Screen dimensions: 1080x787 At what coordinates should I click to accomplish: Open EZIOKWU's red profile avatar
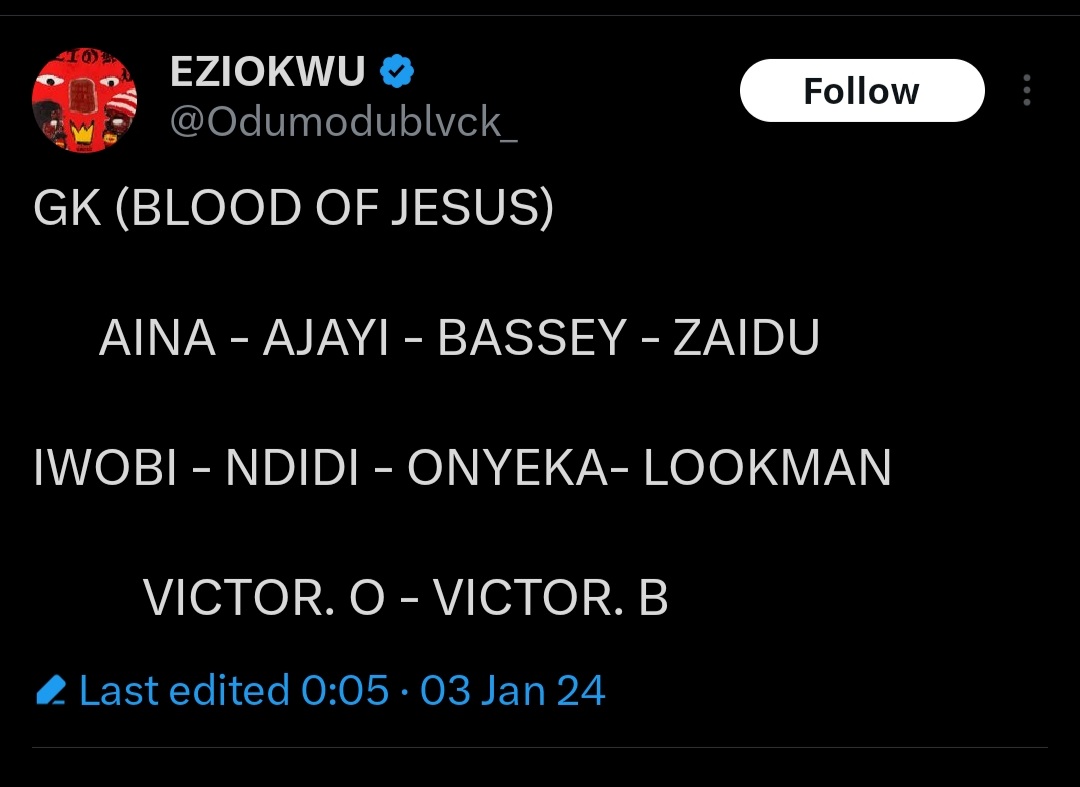[85, 101]
